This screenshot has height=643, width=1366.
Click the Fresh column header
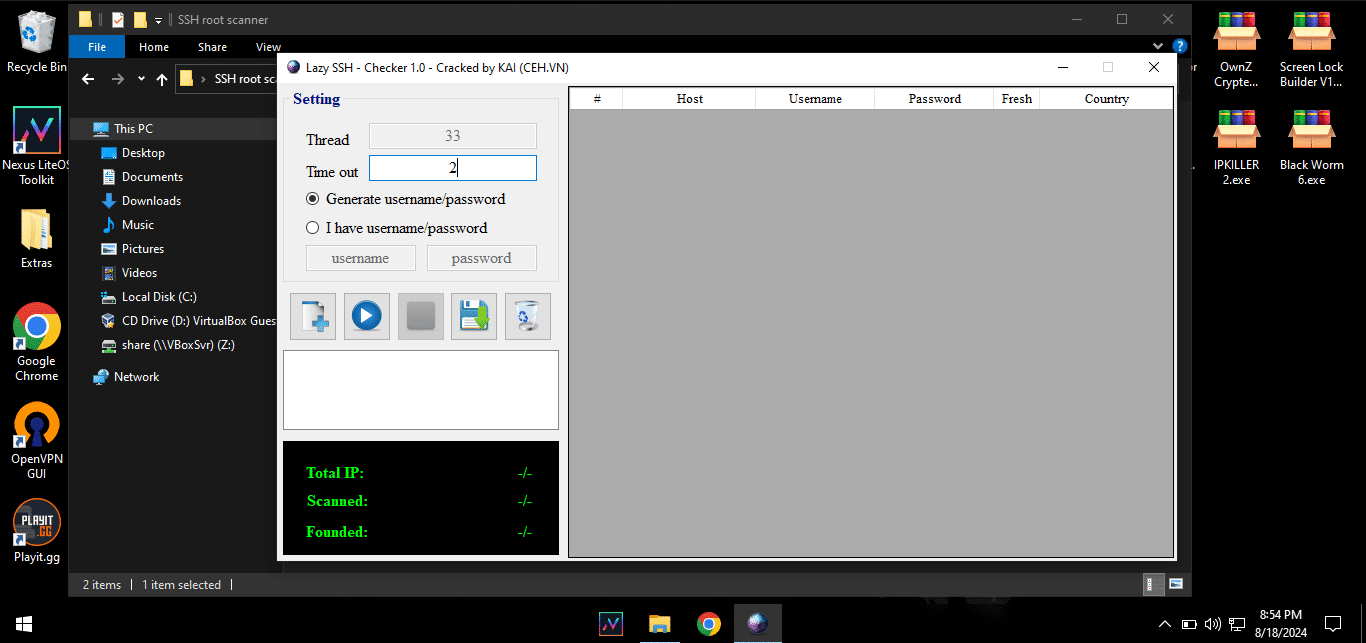pyautogui.click(x=1017, y=99)
